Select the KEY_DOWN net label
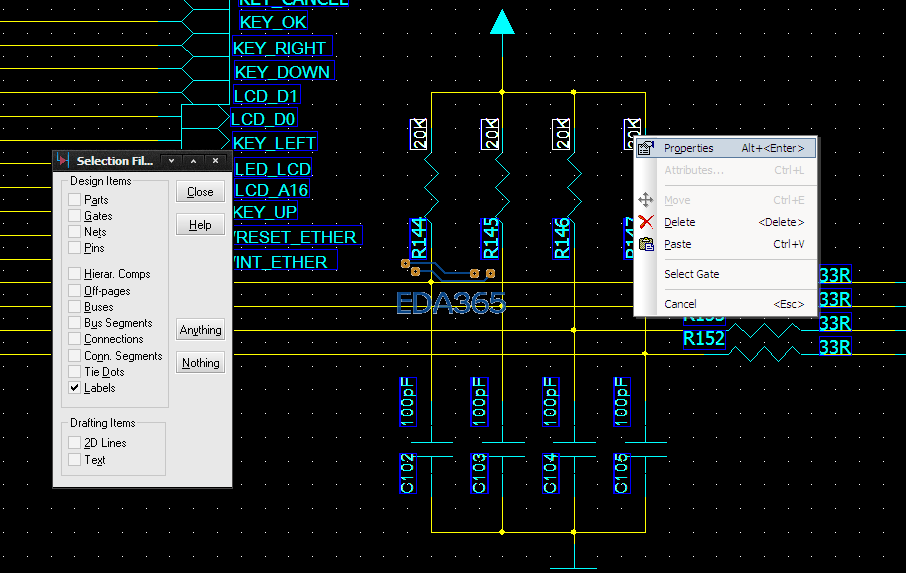 (x=283, y=71)
